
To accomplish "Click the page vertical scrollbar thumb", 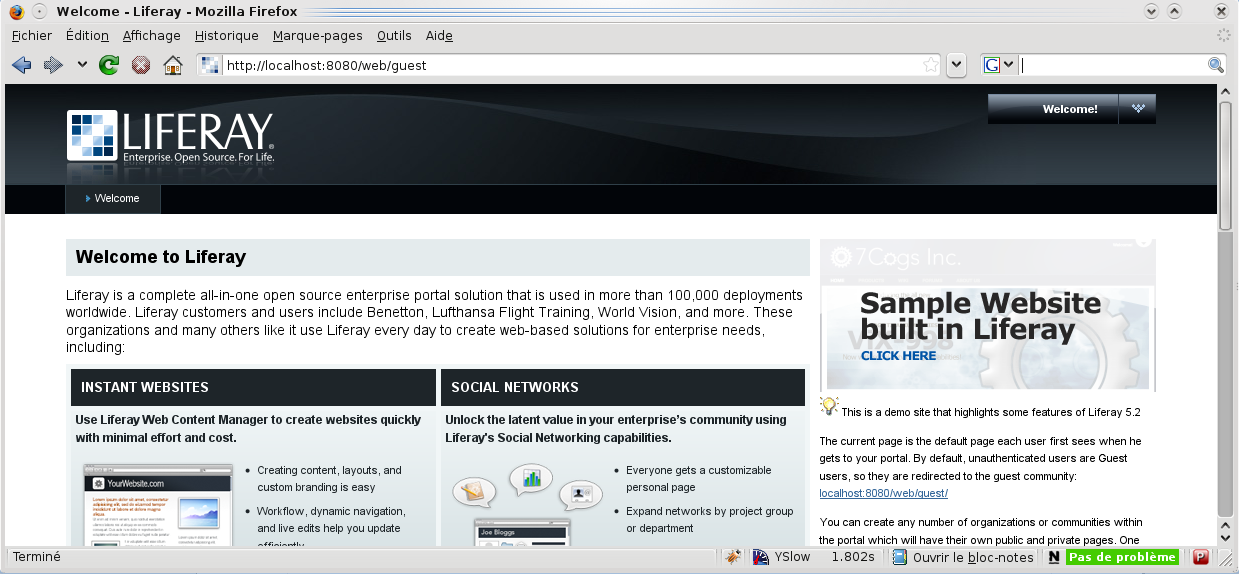I will (x=1225, y=165).
